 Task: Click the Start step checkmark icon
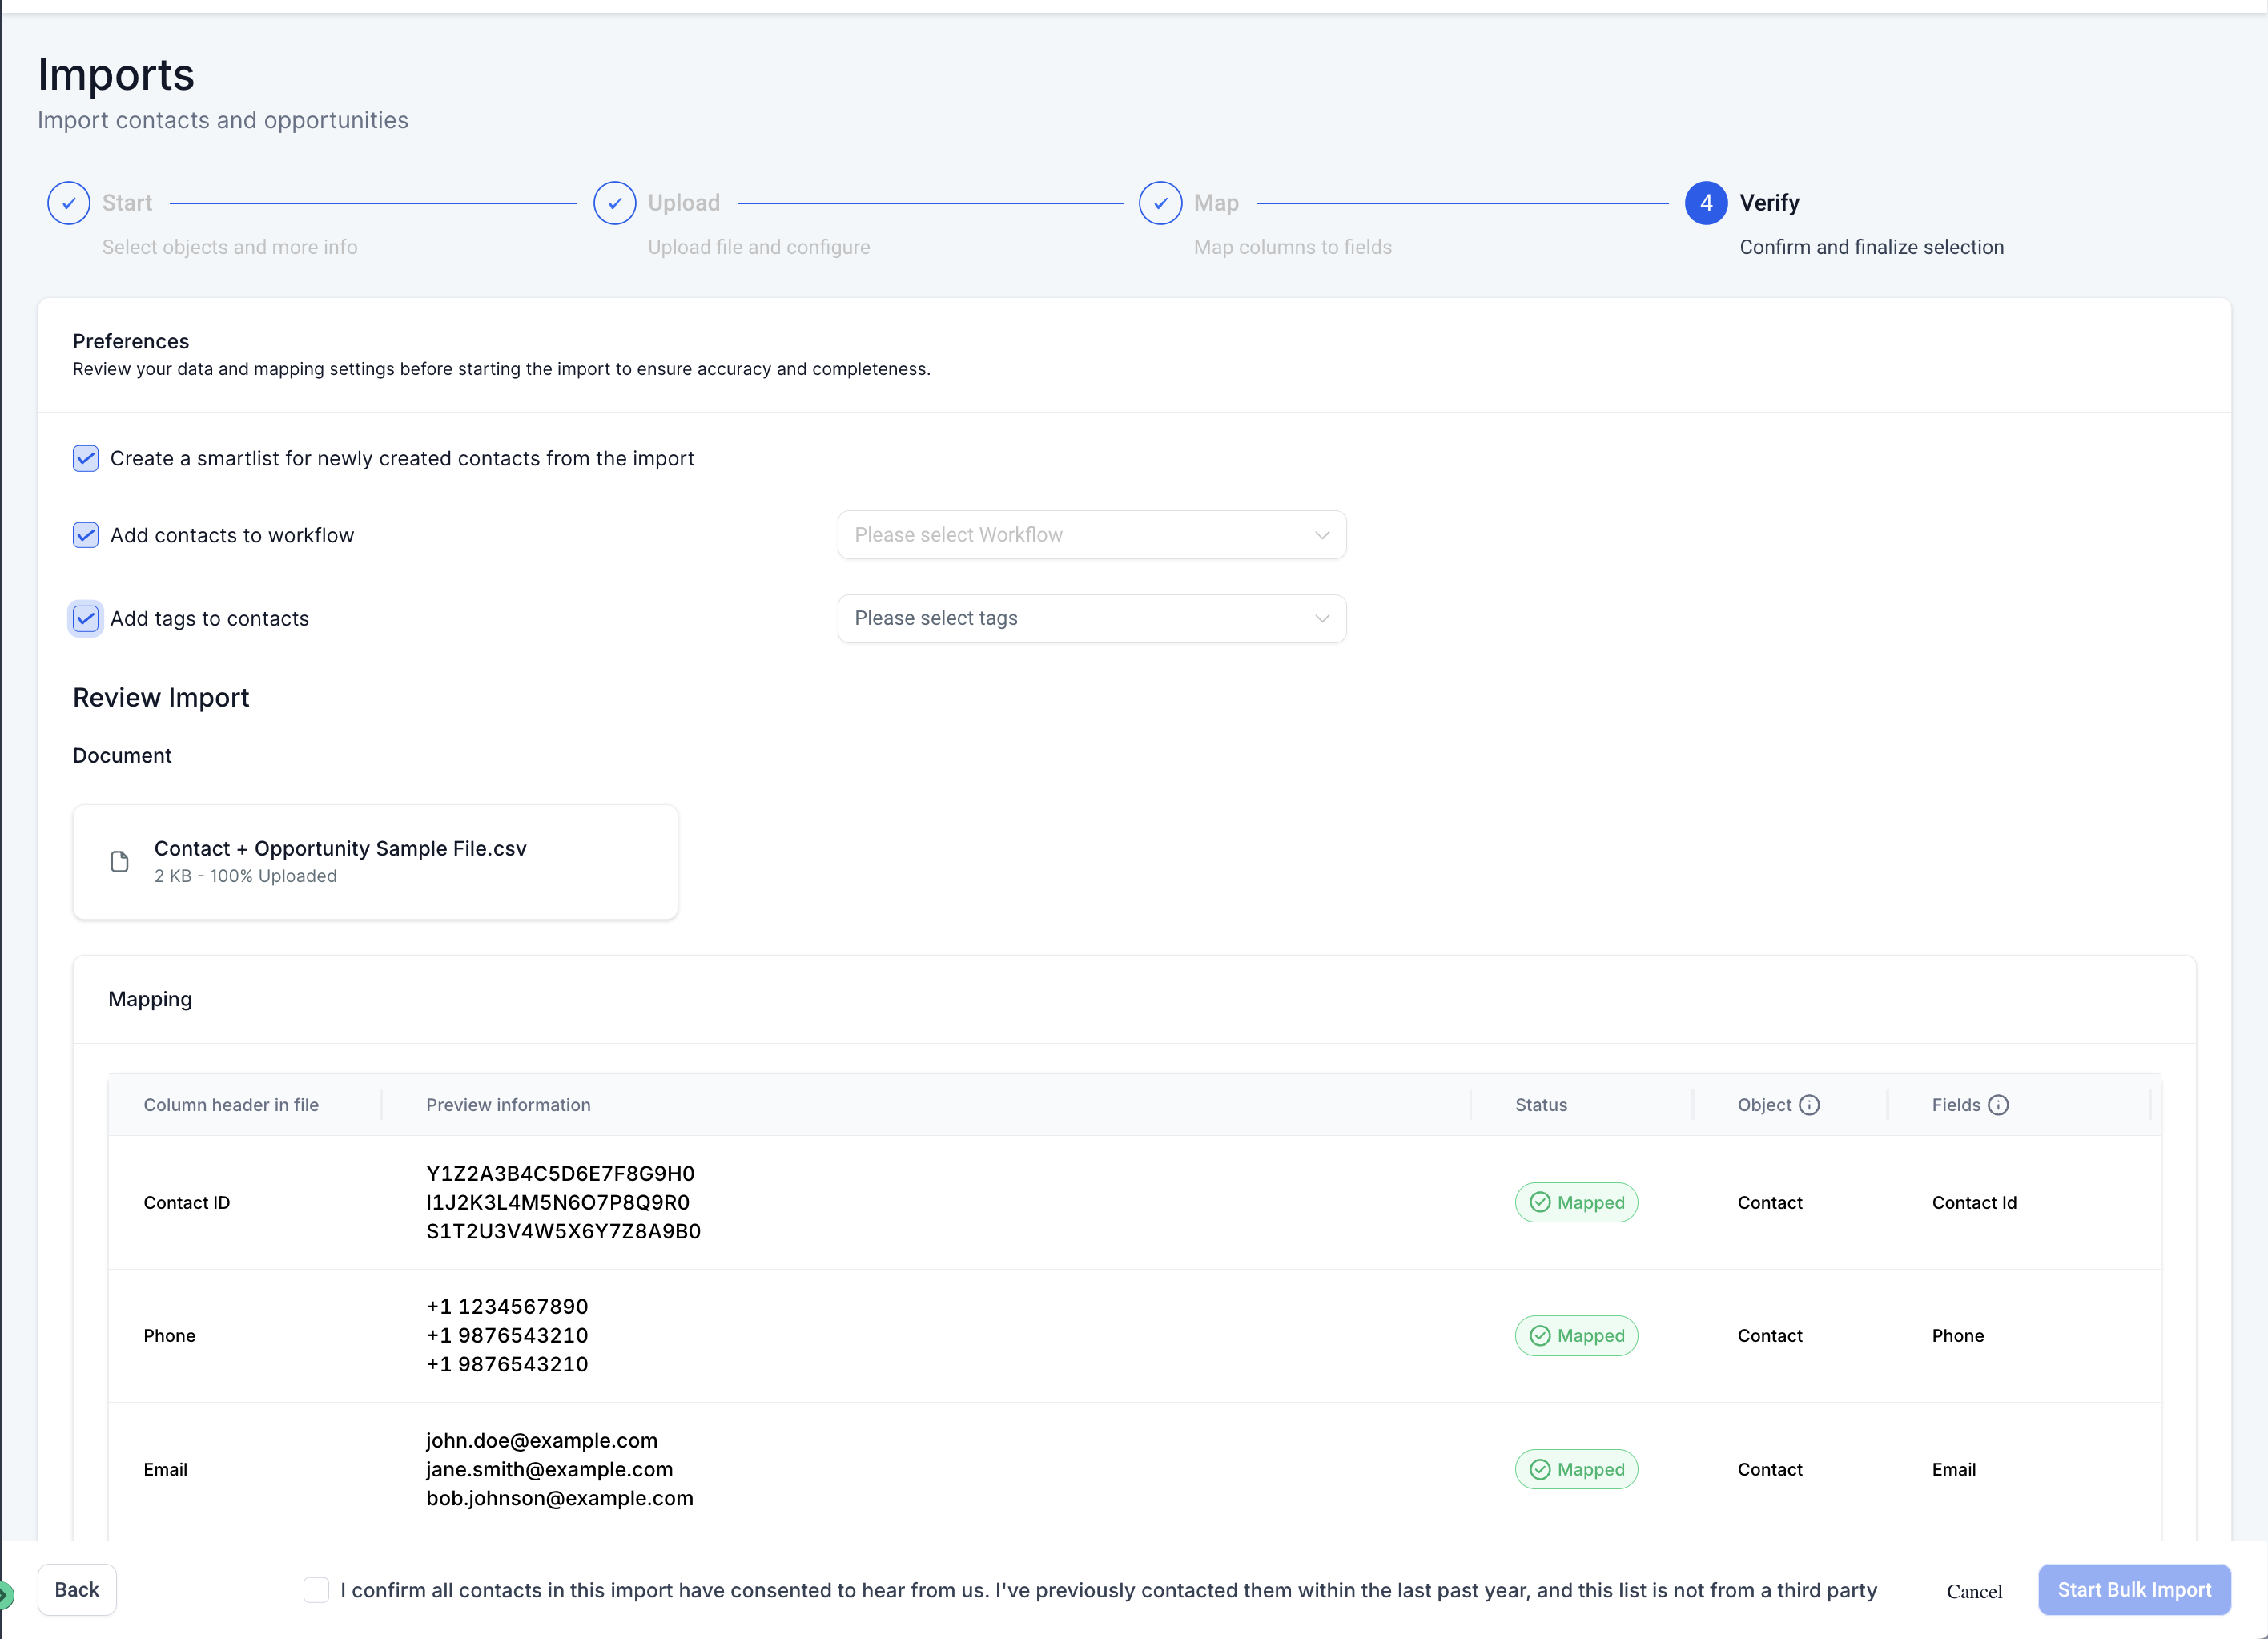67,203
